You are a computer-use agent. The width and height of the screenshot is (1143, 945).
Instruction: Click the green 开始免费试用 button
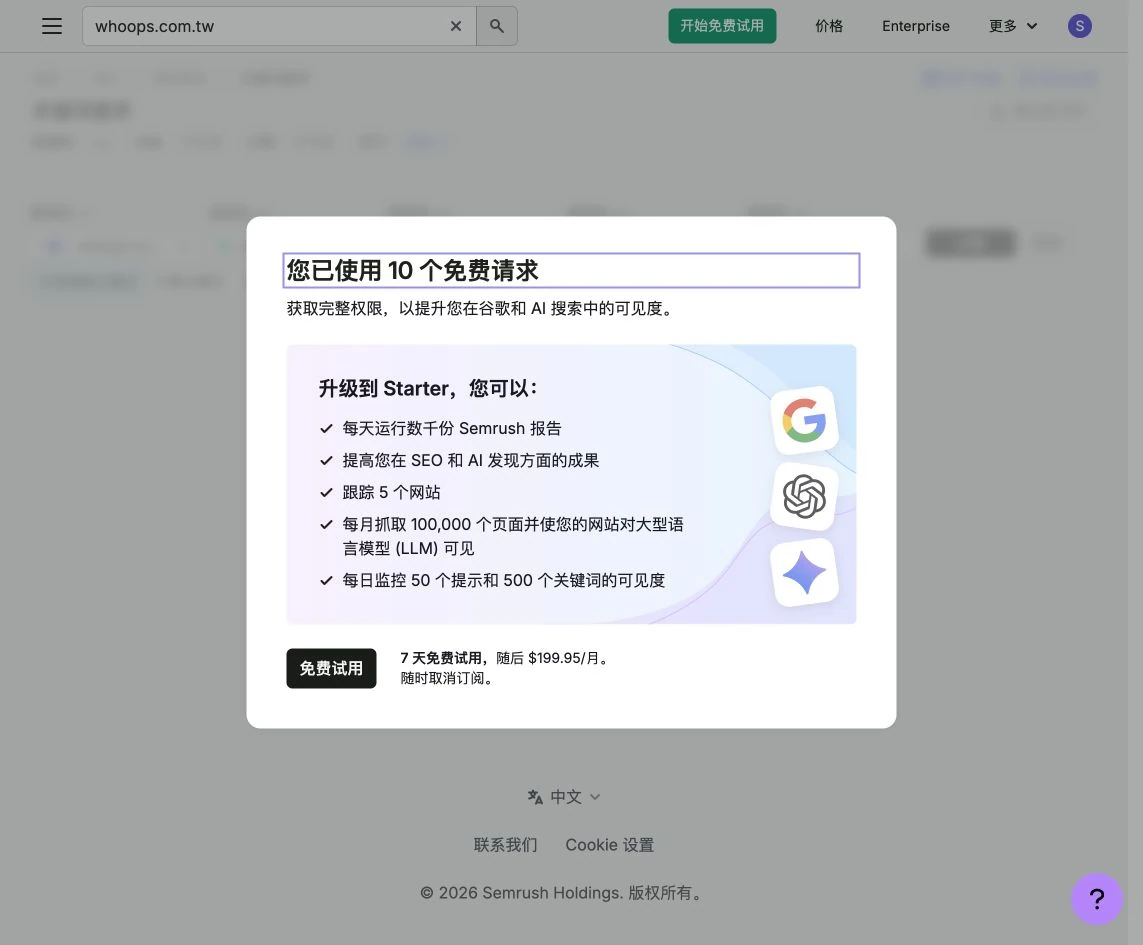[722, 26]
